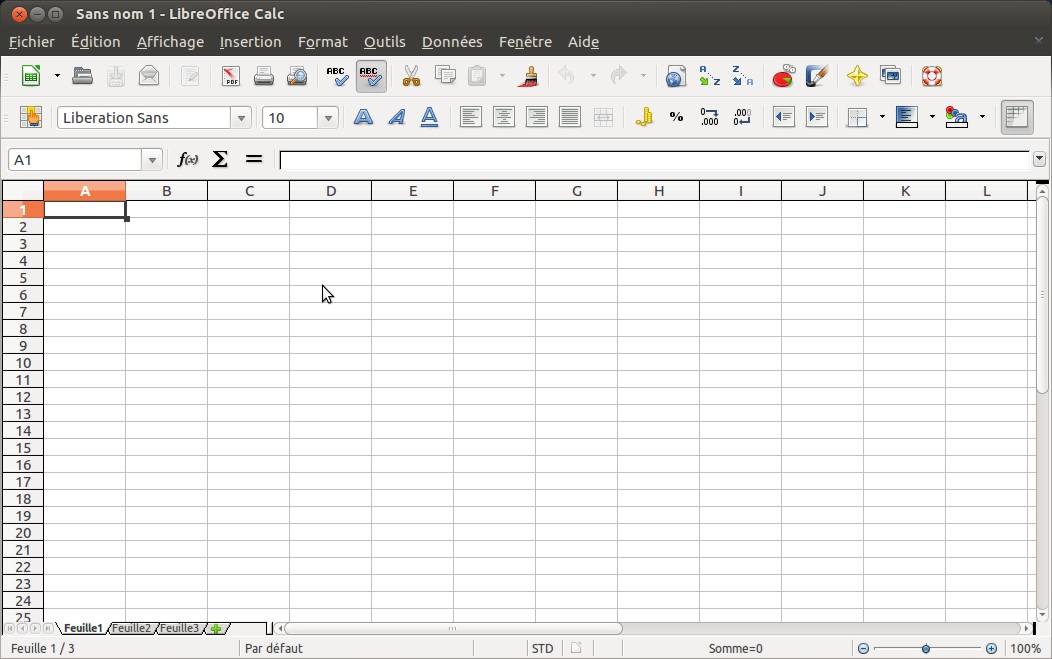Click the Redo arrow
Viewport: 1052px width, 659px height.
[x=619, y=76]
